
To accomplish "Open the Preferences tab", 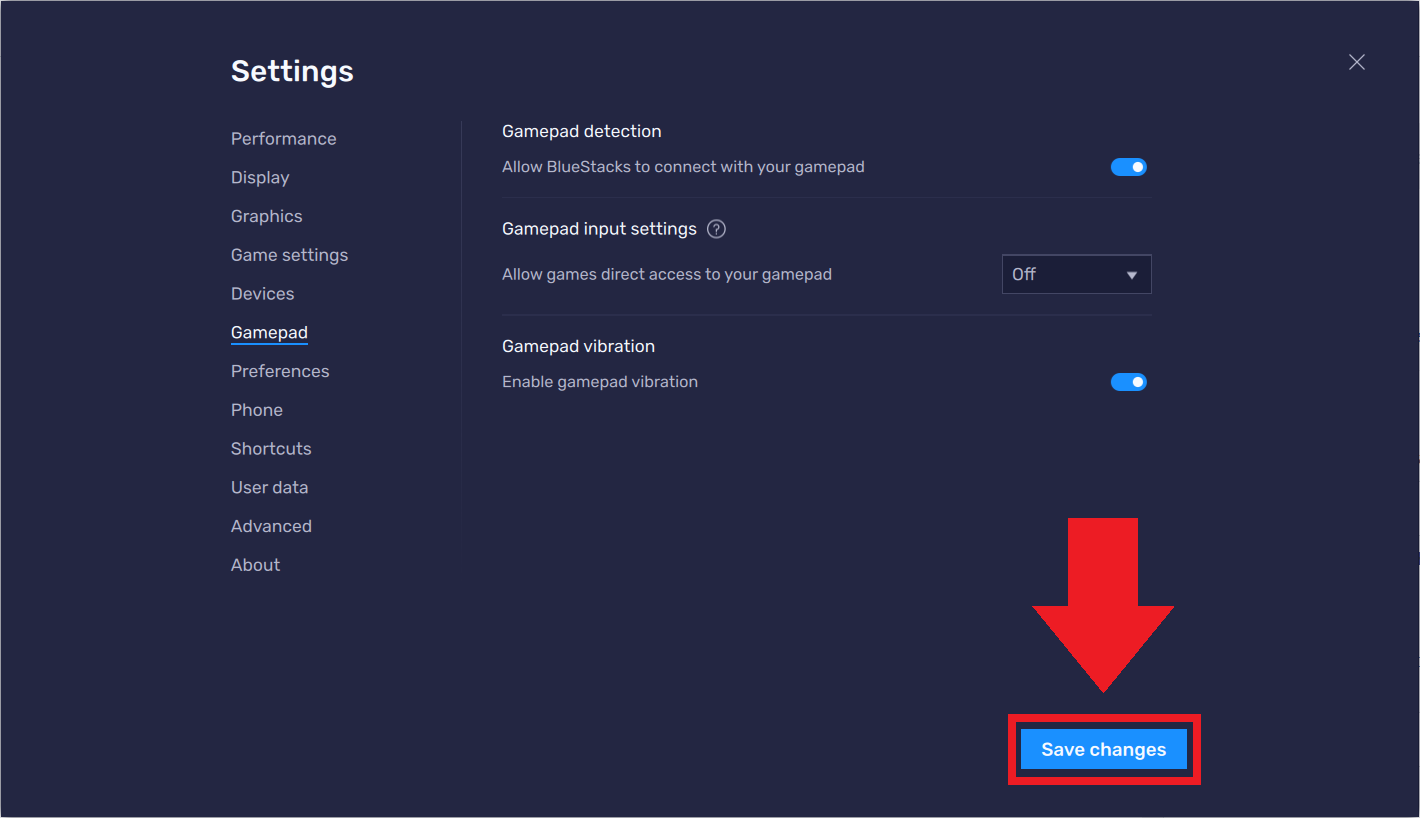I will pyautogui.click(x=280, y=371).
